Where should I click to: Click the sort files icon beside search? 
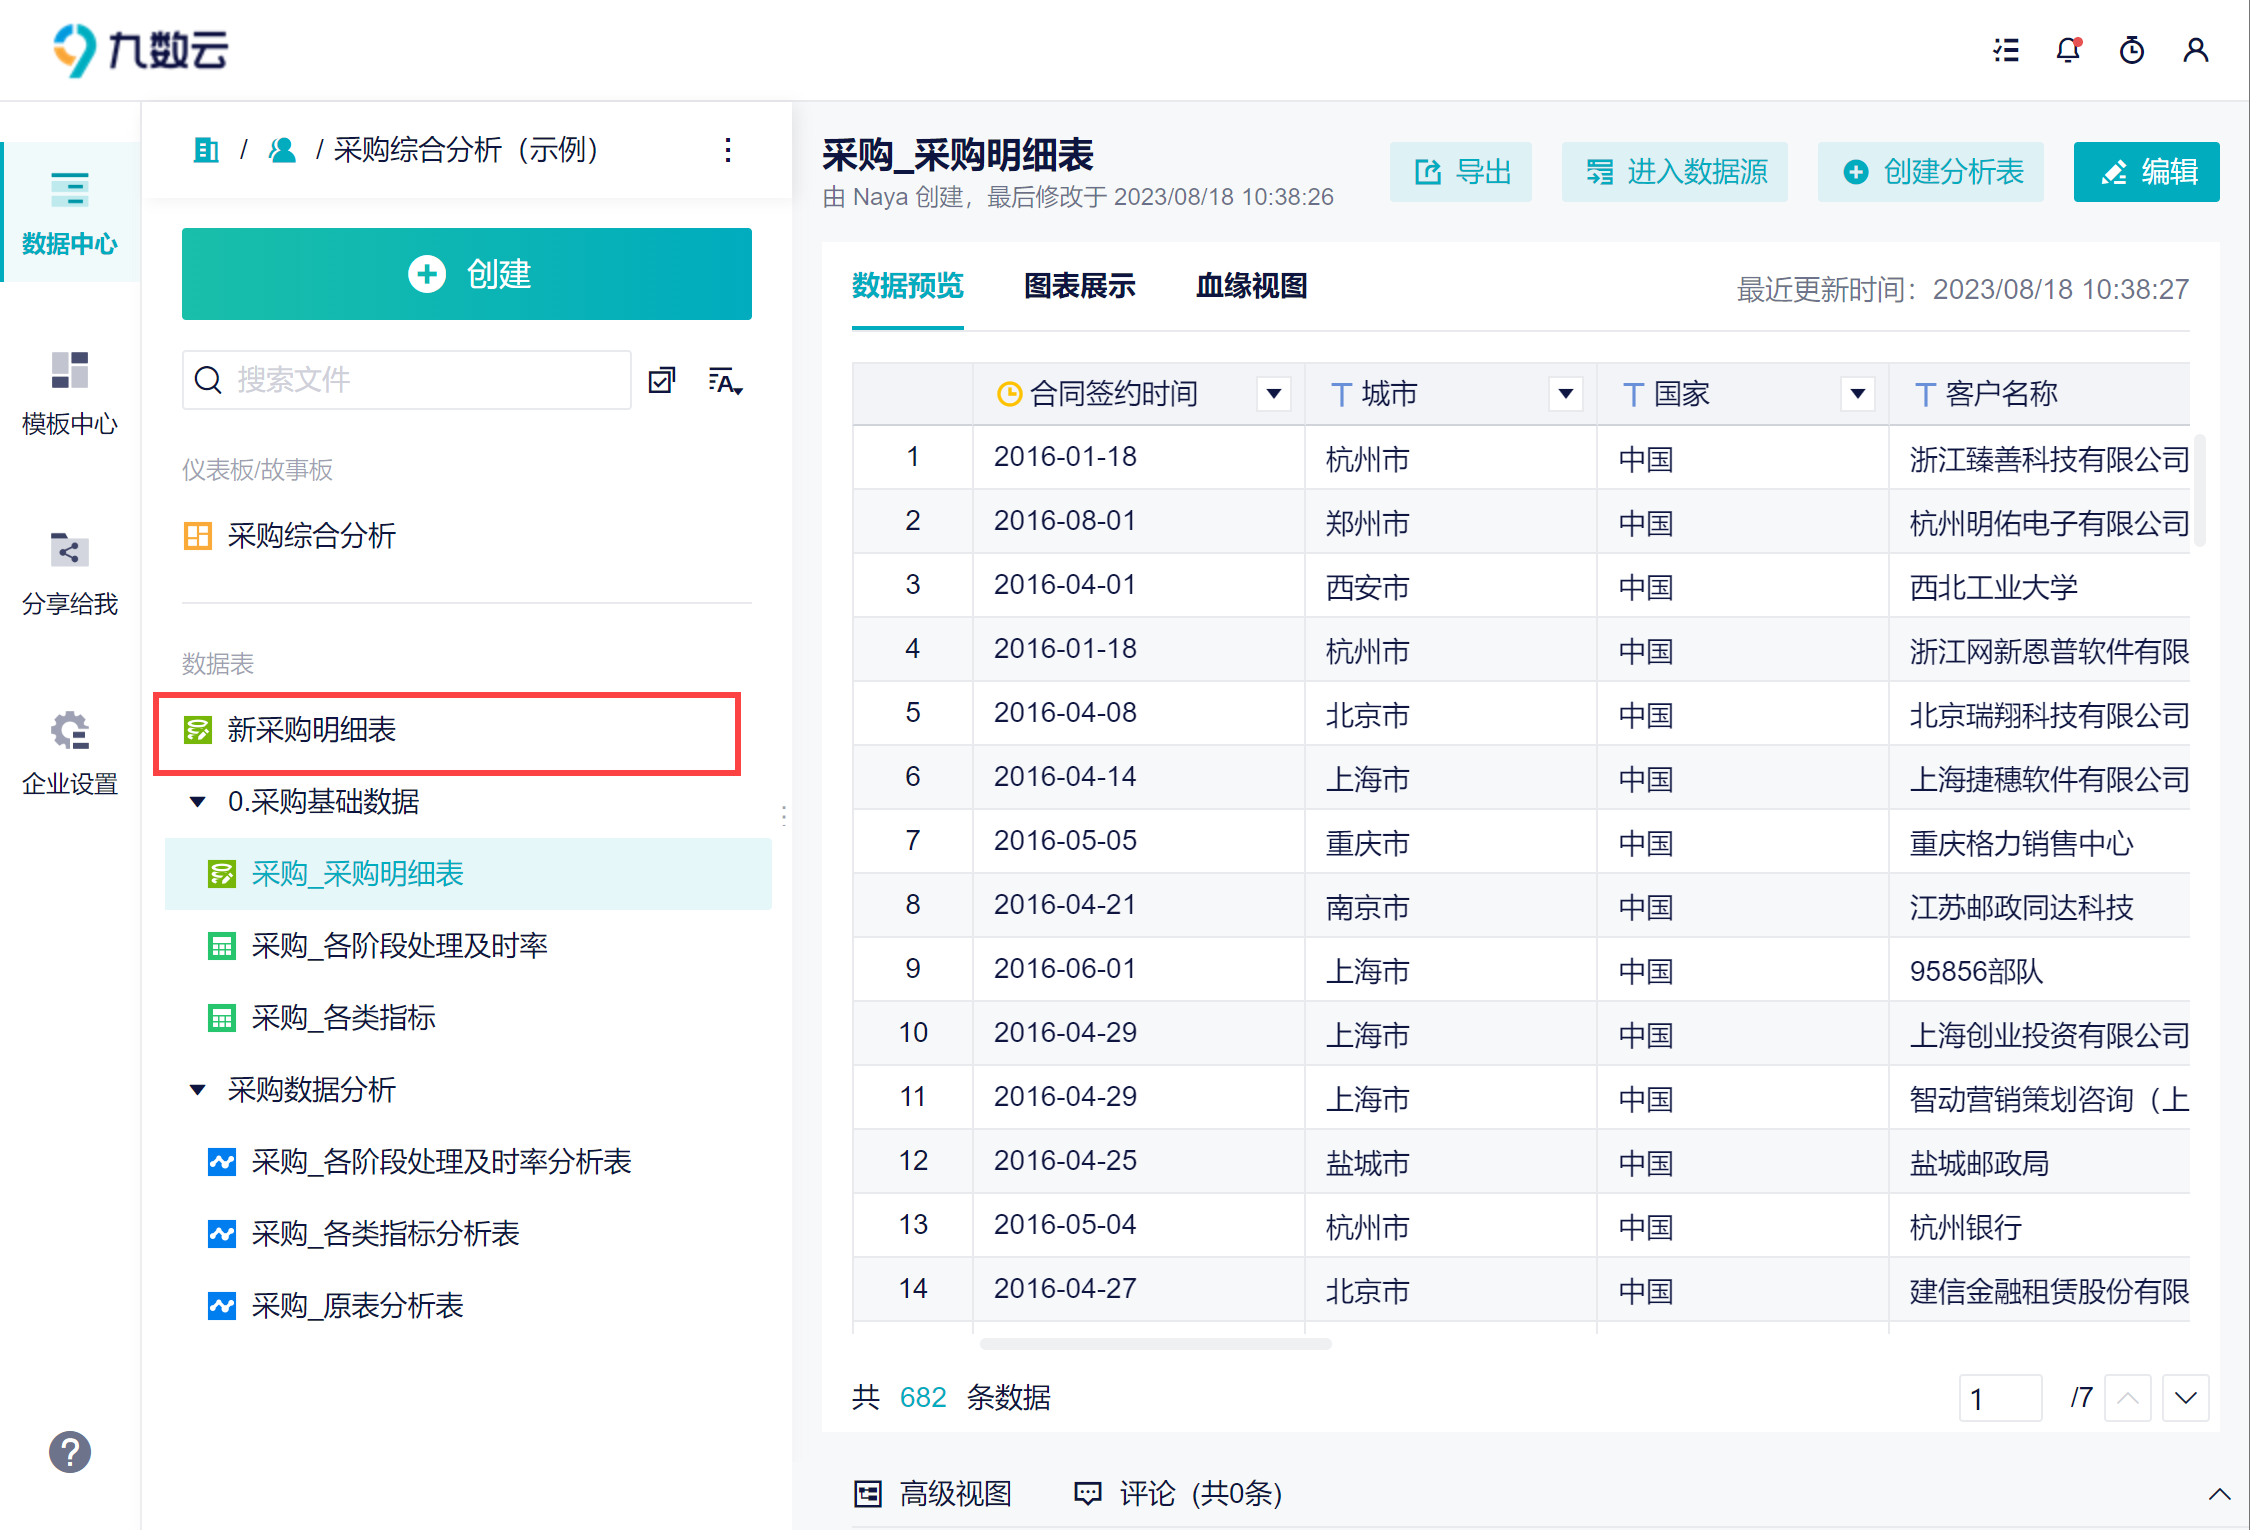(725, 381)
